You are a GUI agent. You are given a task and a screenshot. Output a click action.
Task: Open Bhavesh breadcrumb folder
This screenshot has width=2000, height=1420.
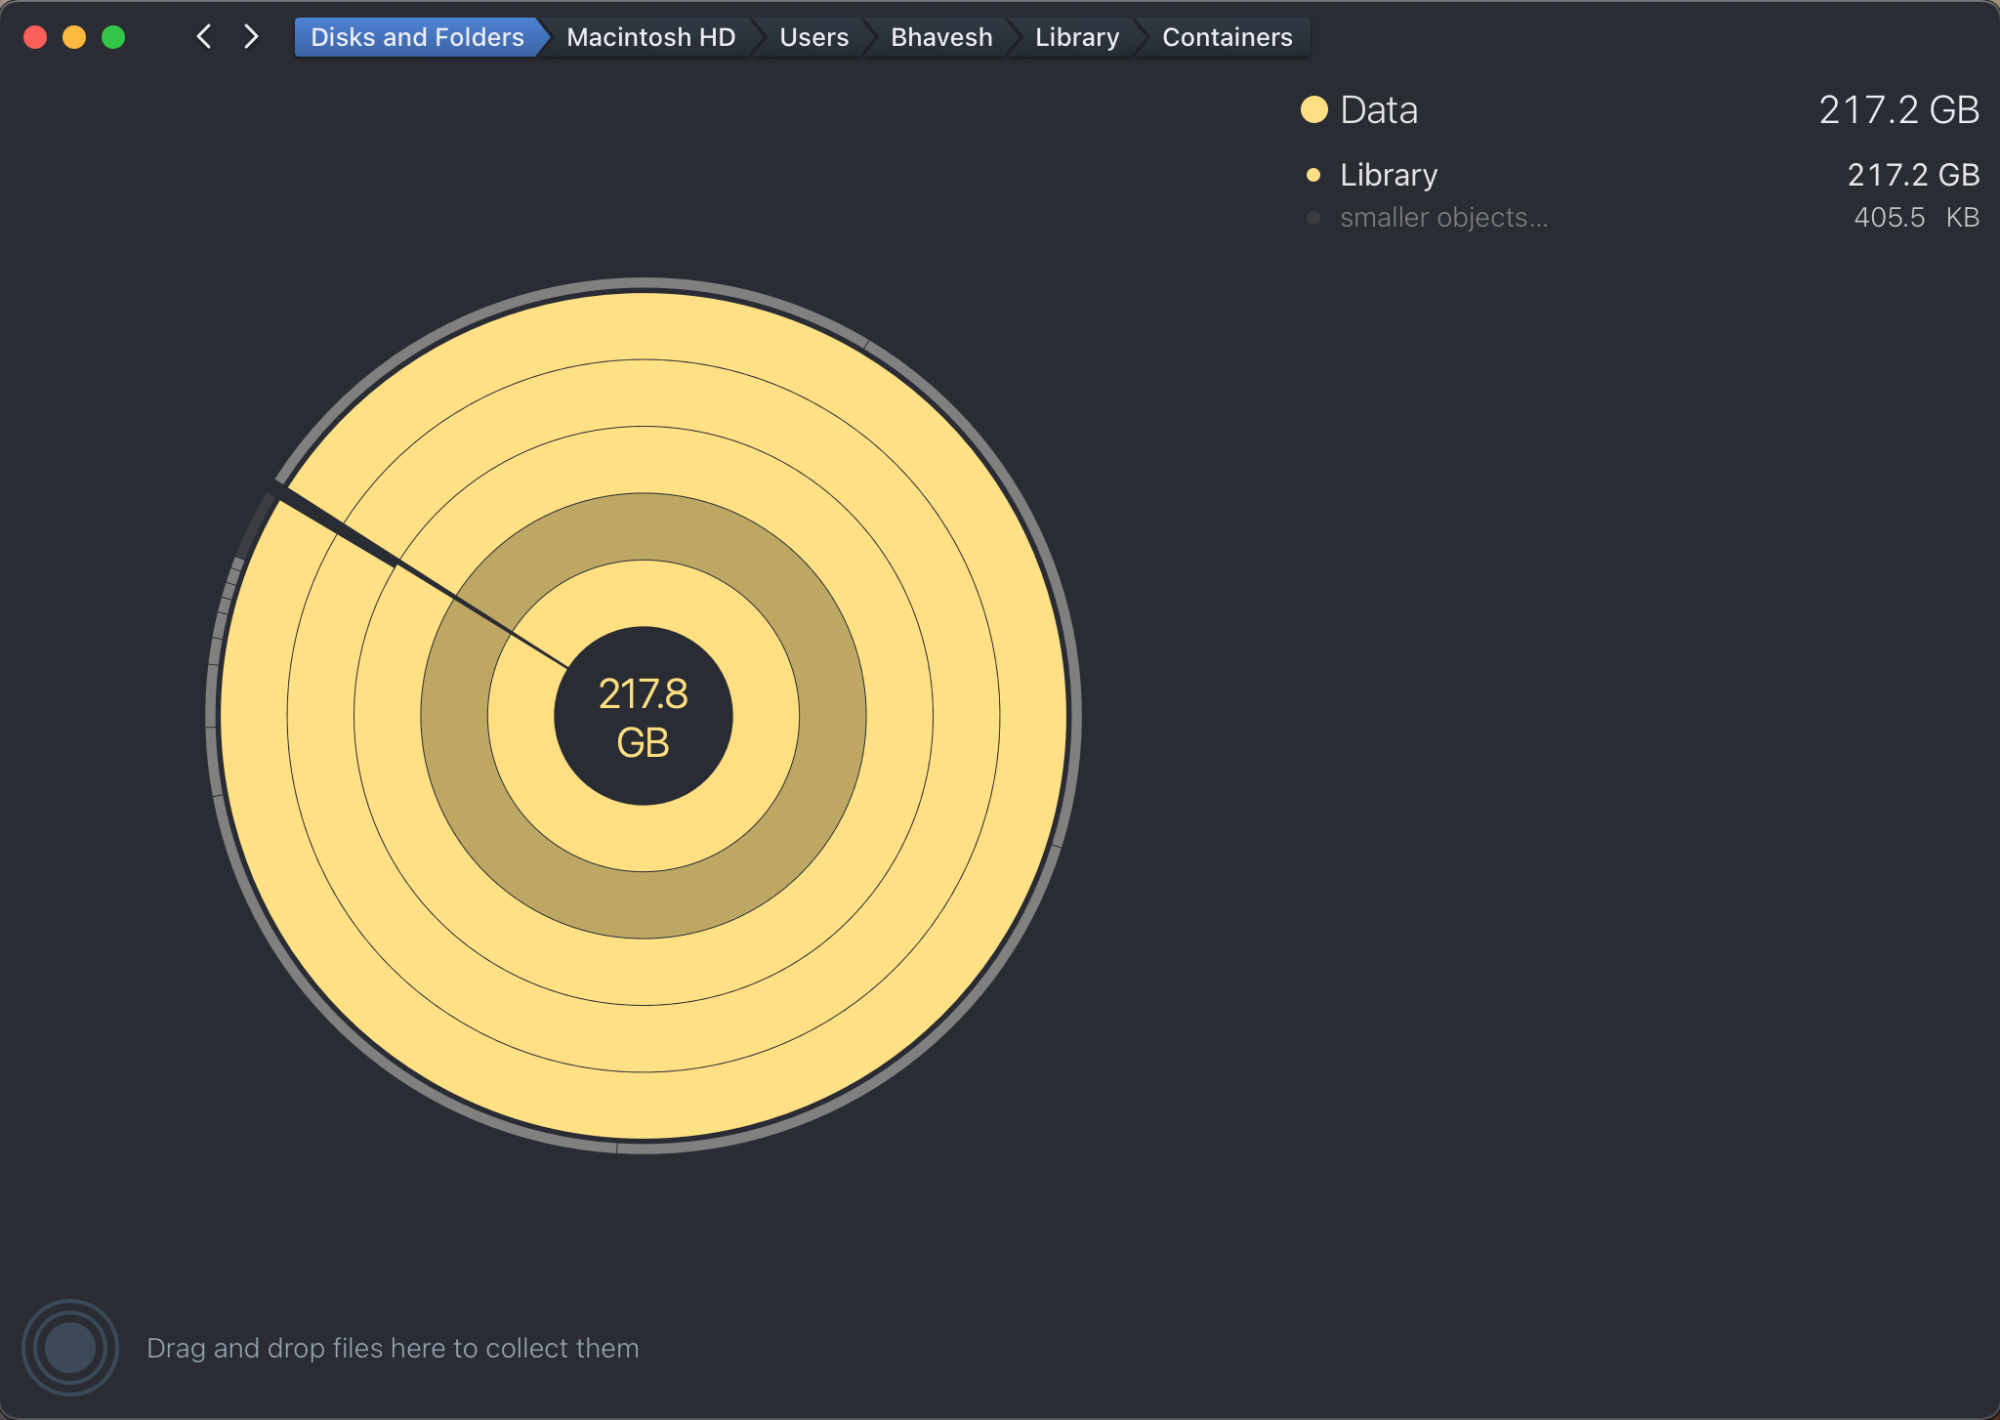(941, 37)
